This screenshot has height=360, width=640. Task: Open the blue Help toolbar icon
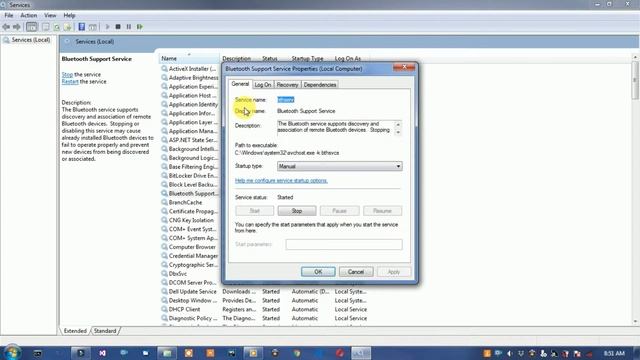point(82,27)
